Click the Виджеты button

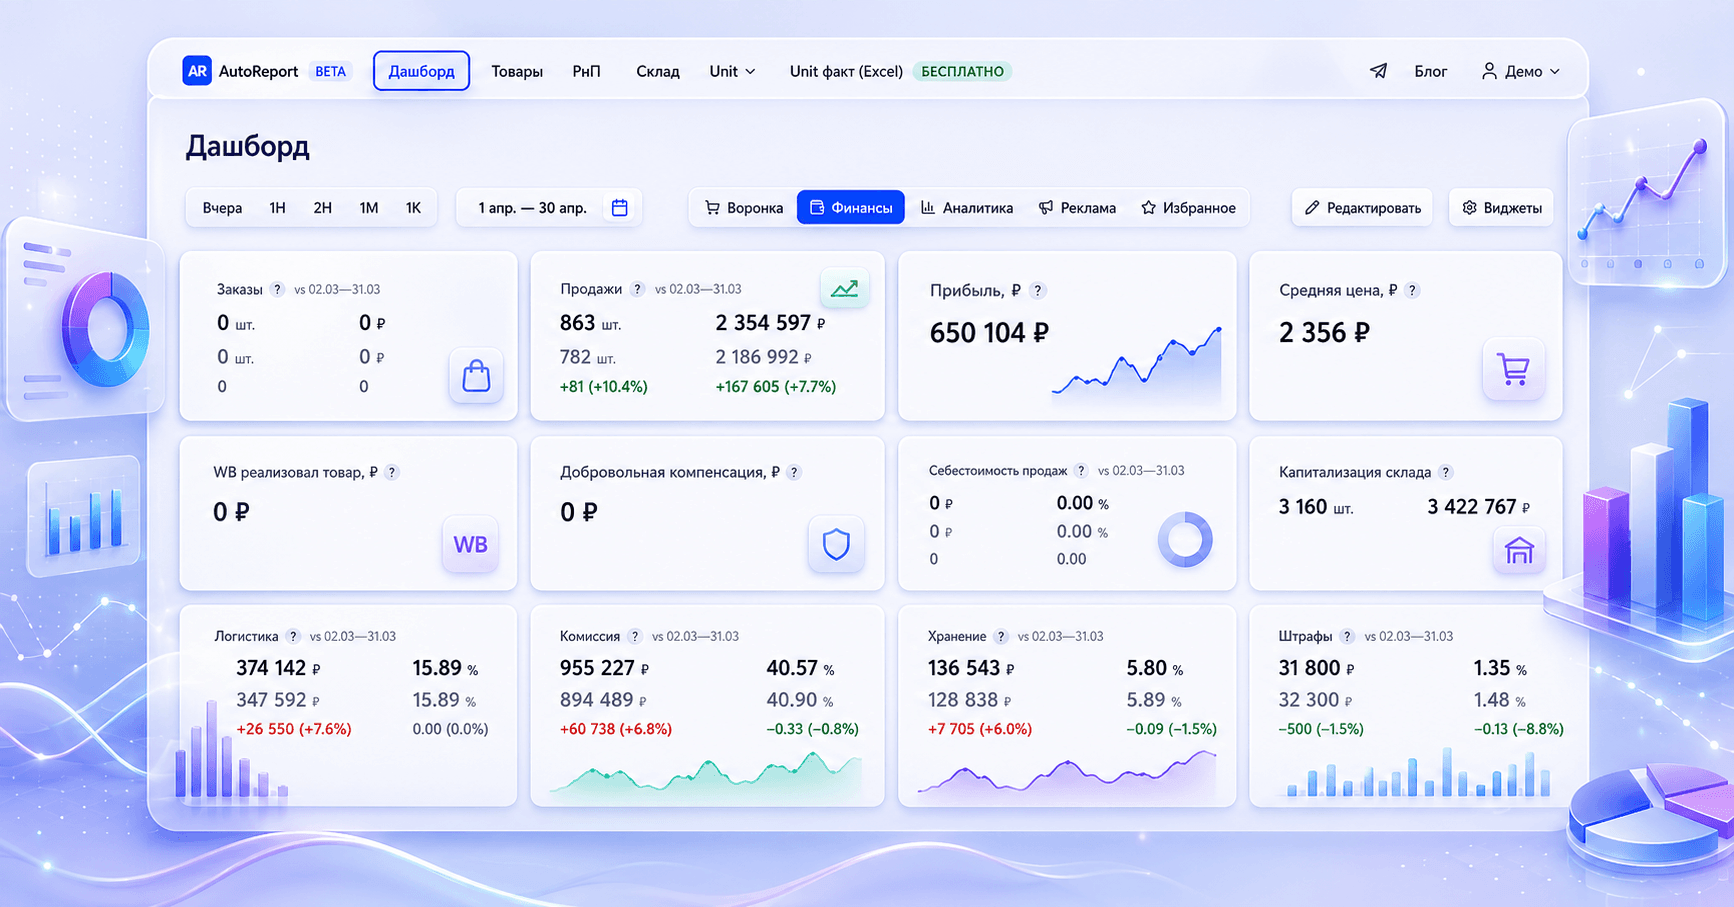click(1502, 208)
